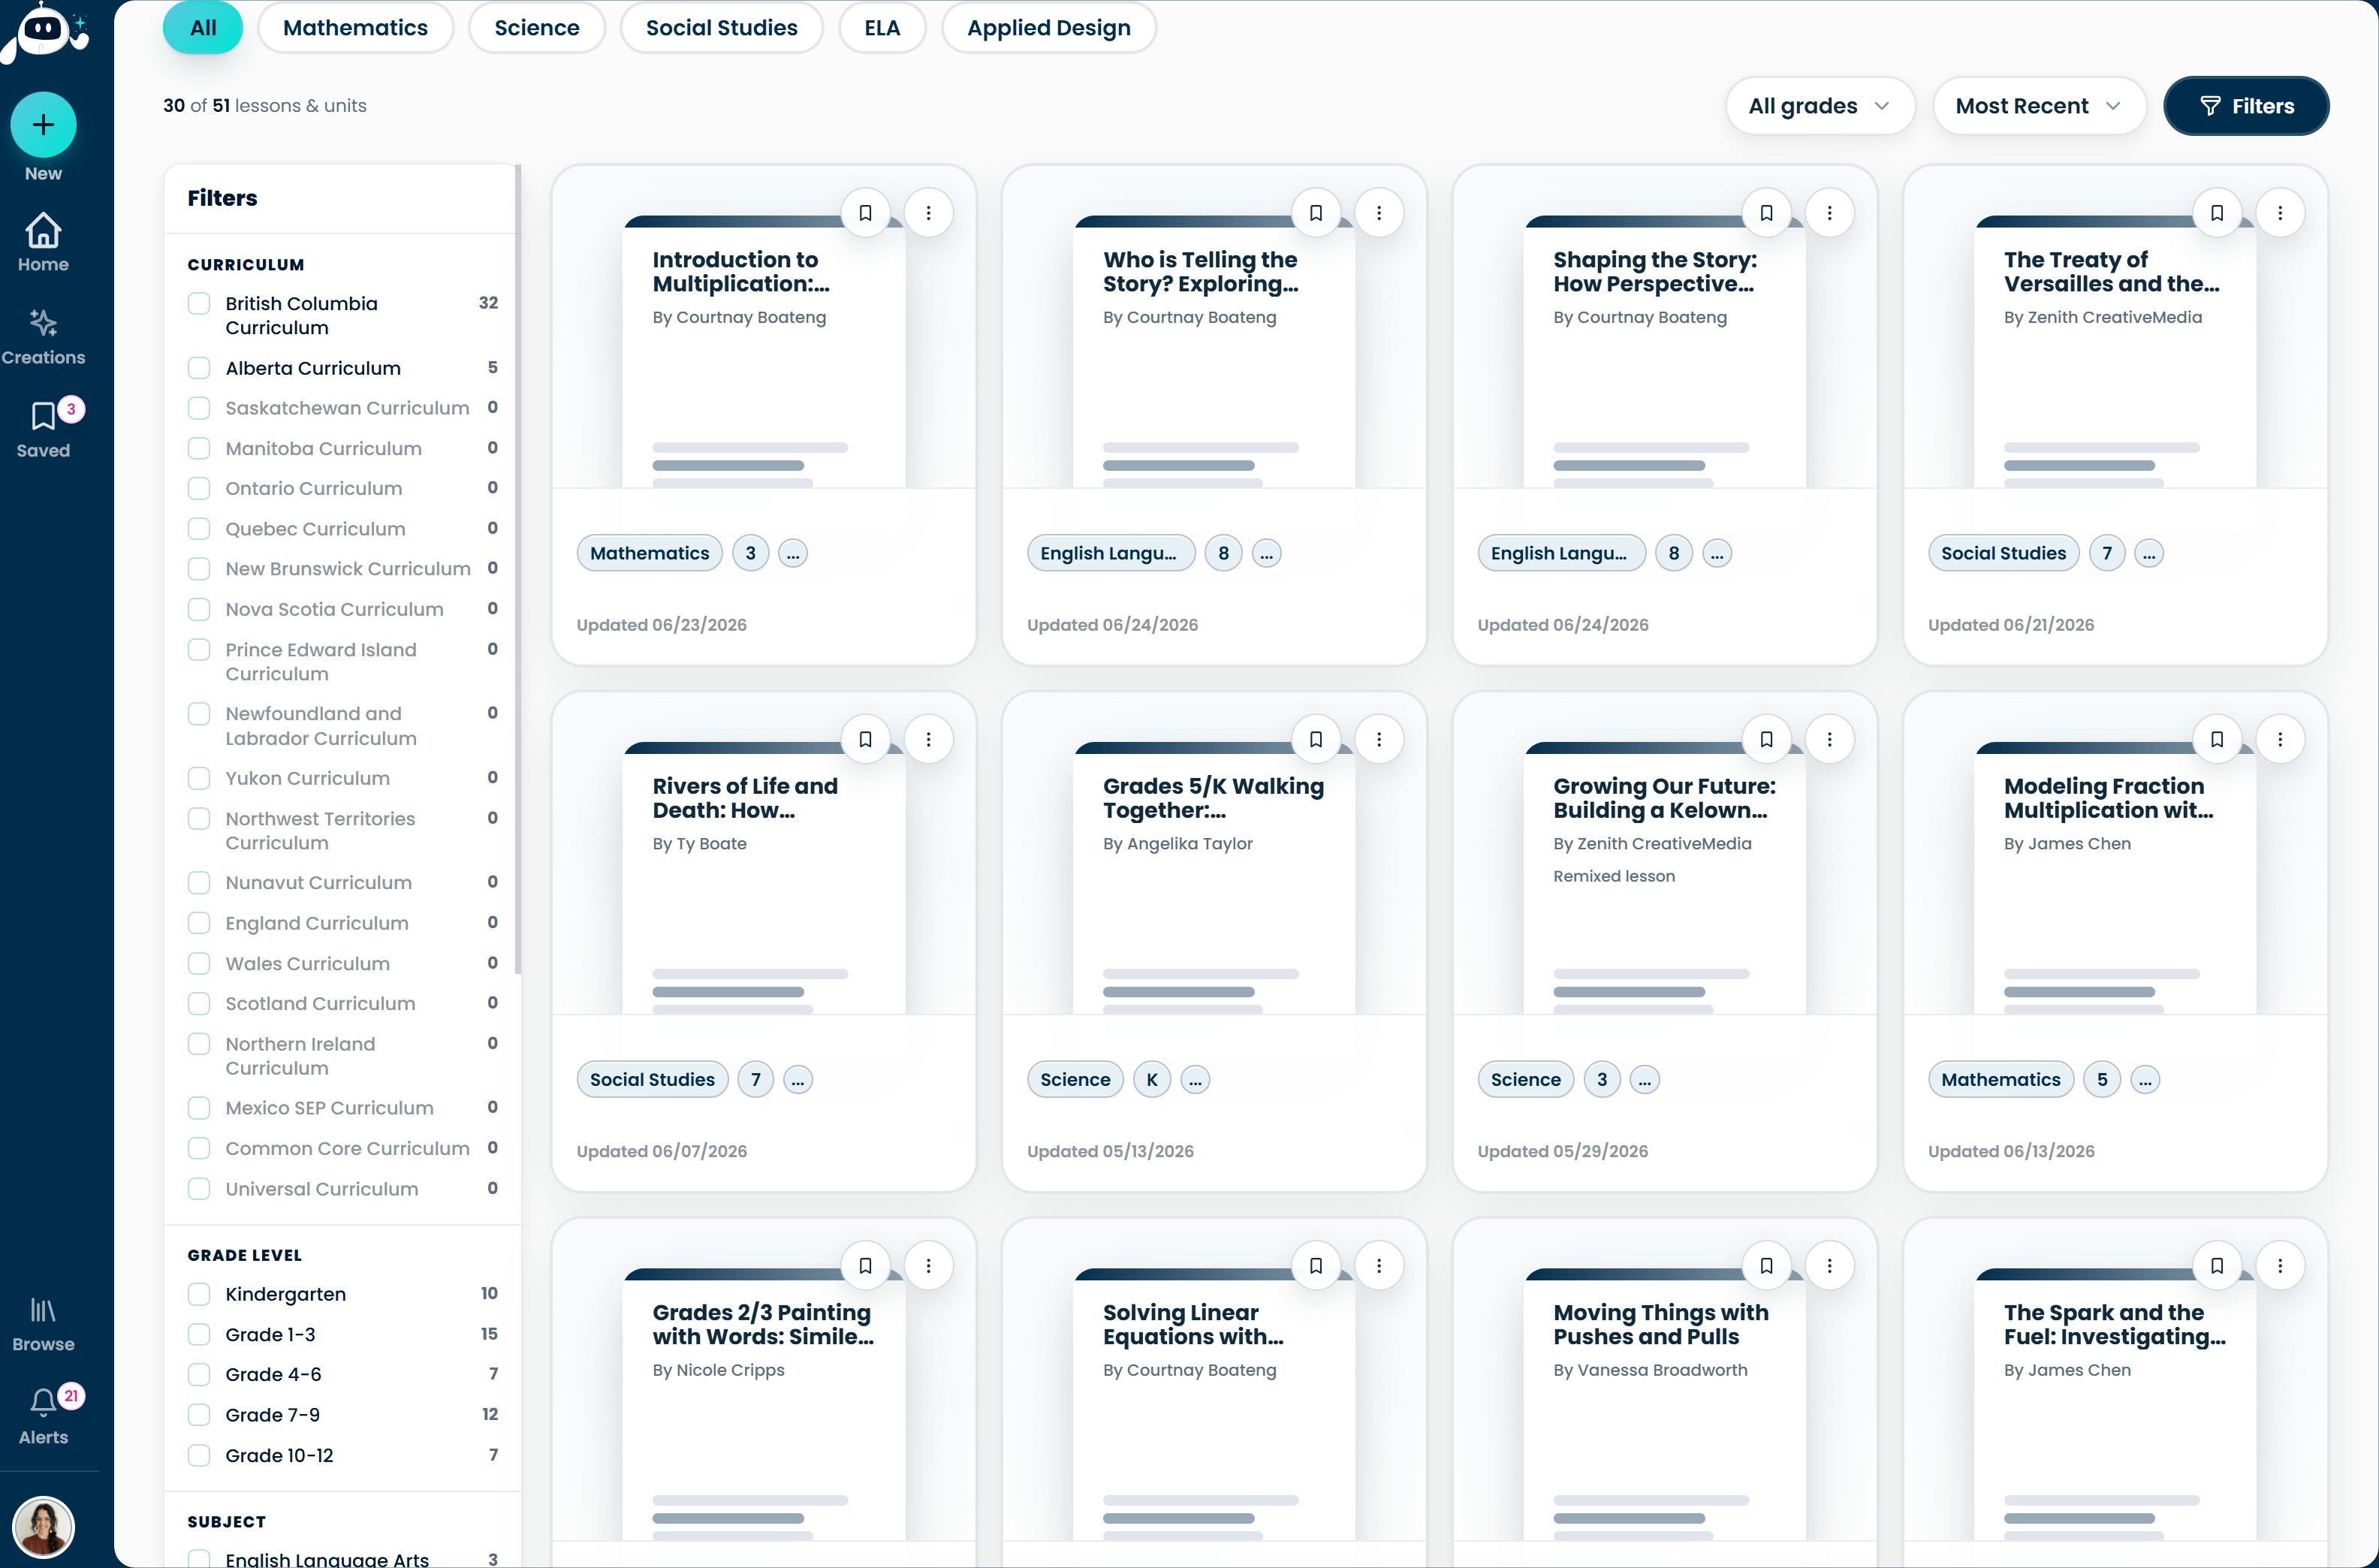Select the Science subject tab

click(537, 28)
